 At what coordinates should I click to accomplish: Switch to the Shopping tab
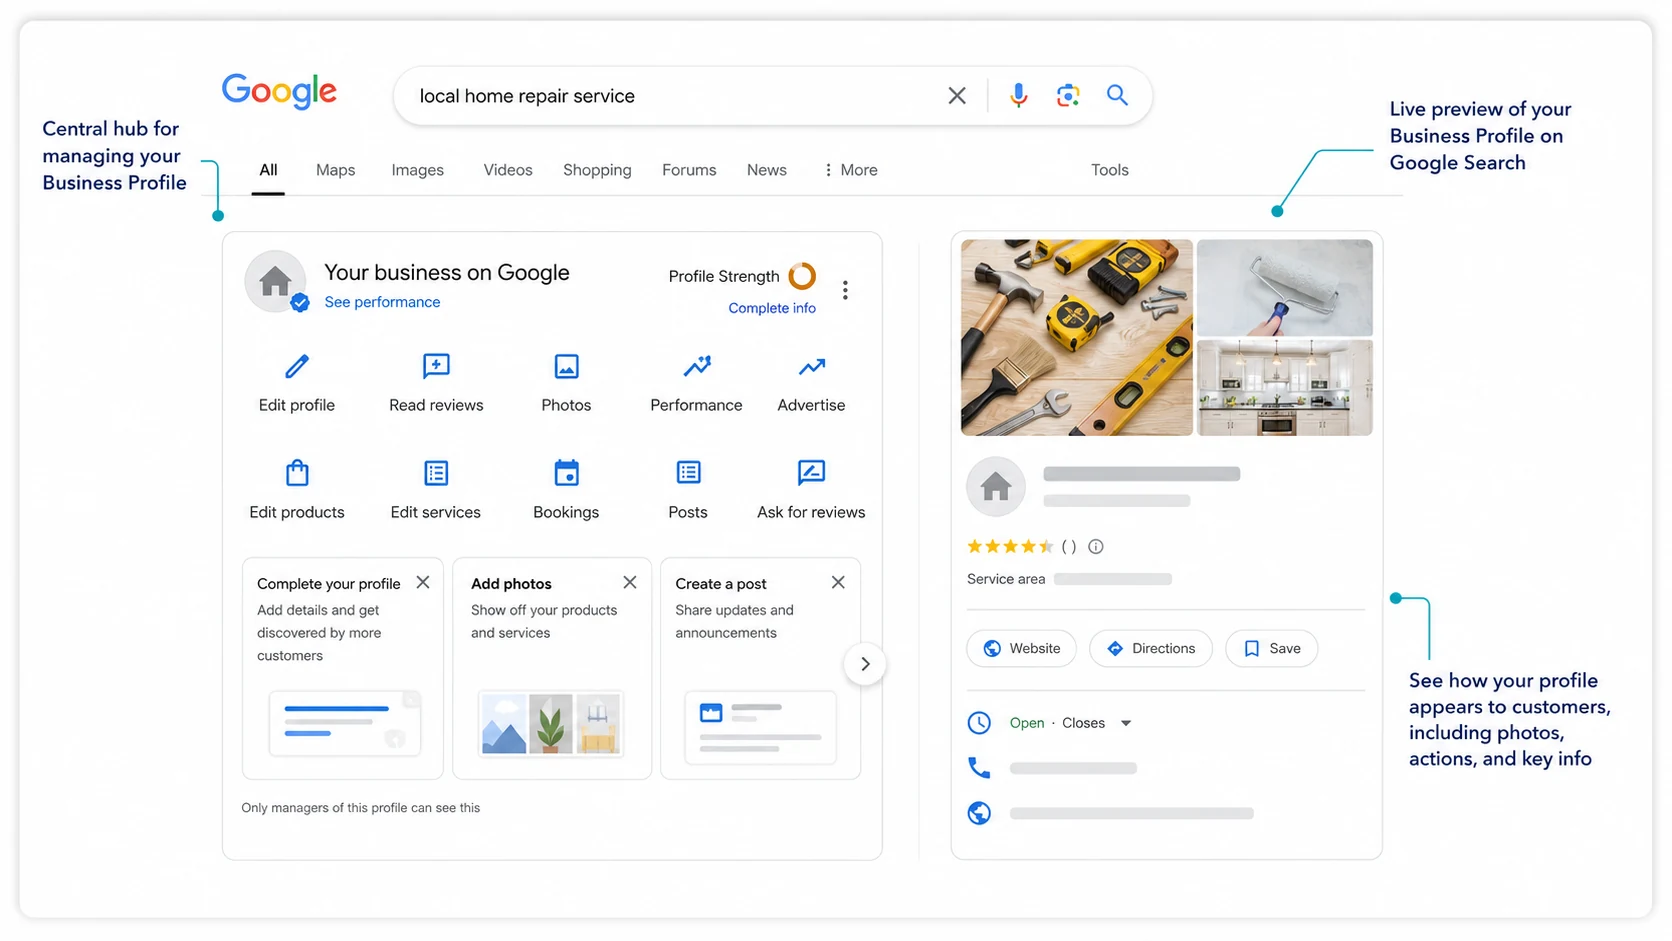(x=597, y=170)
